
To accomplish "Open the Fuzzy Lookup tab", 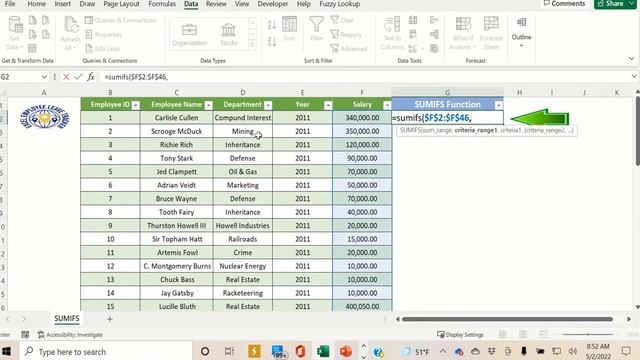I will (339, 4).
